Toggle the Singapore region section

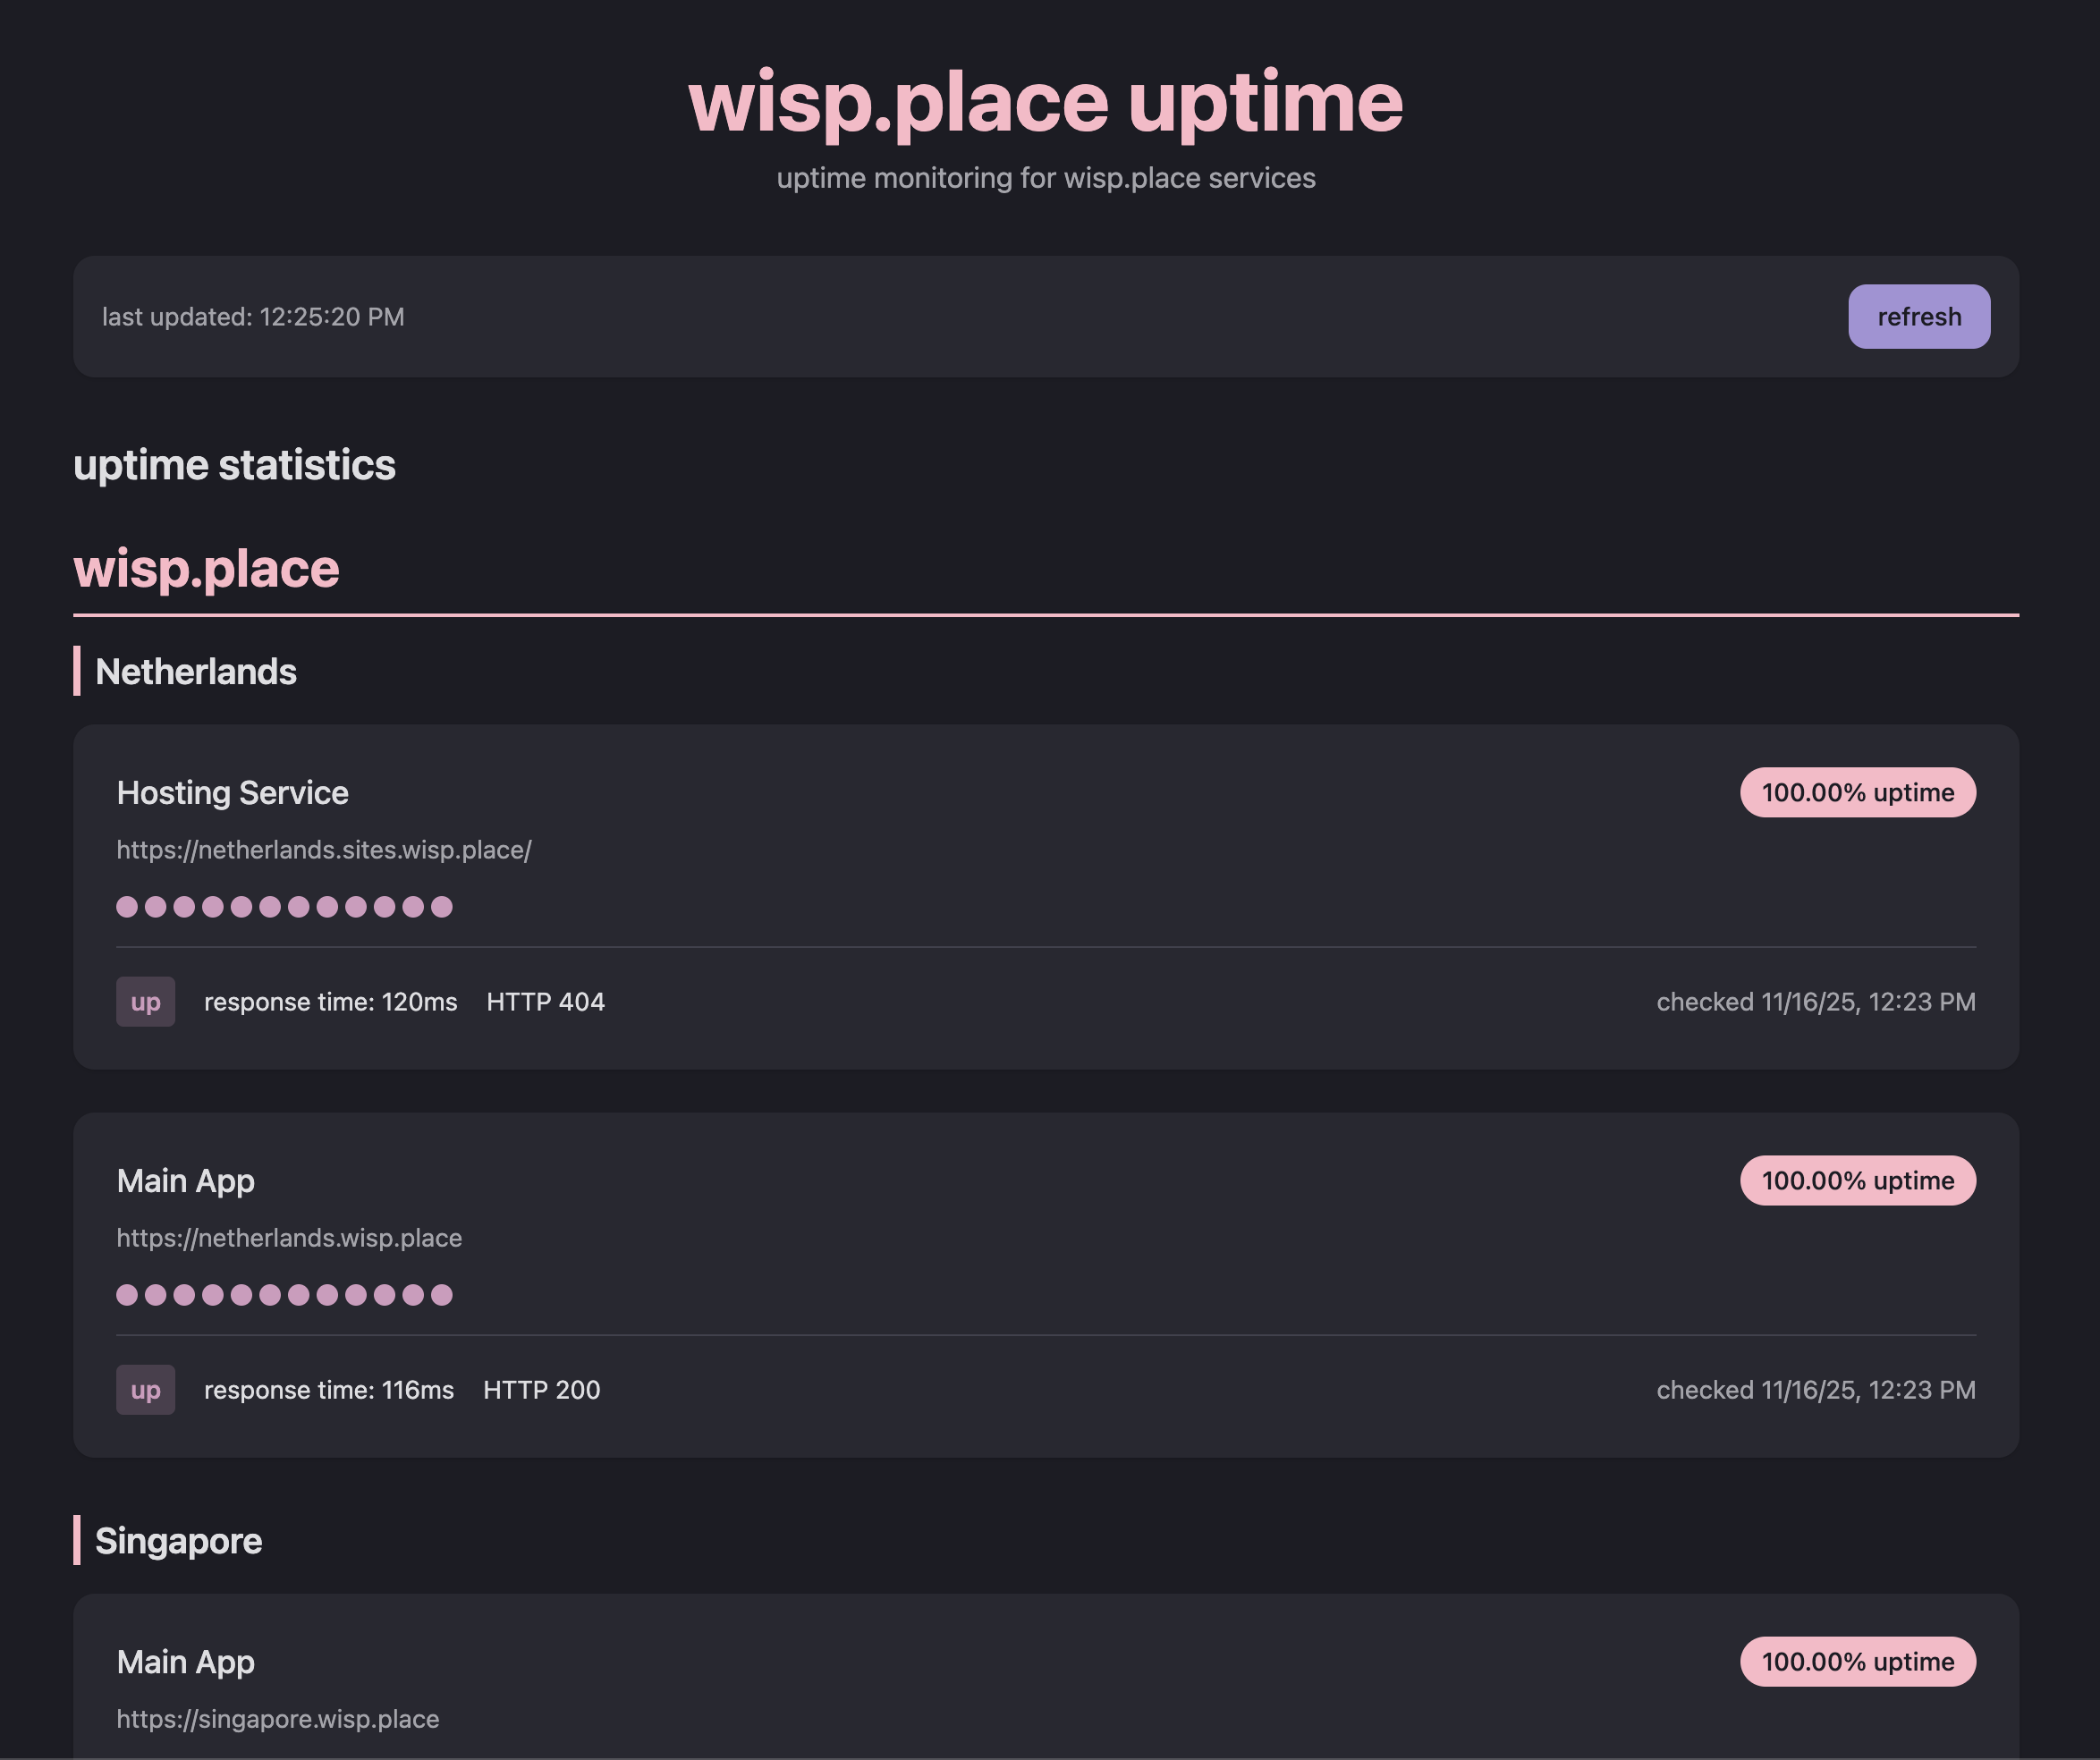point(178,1541)
